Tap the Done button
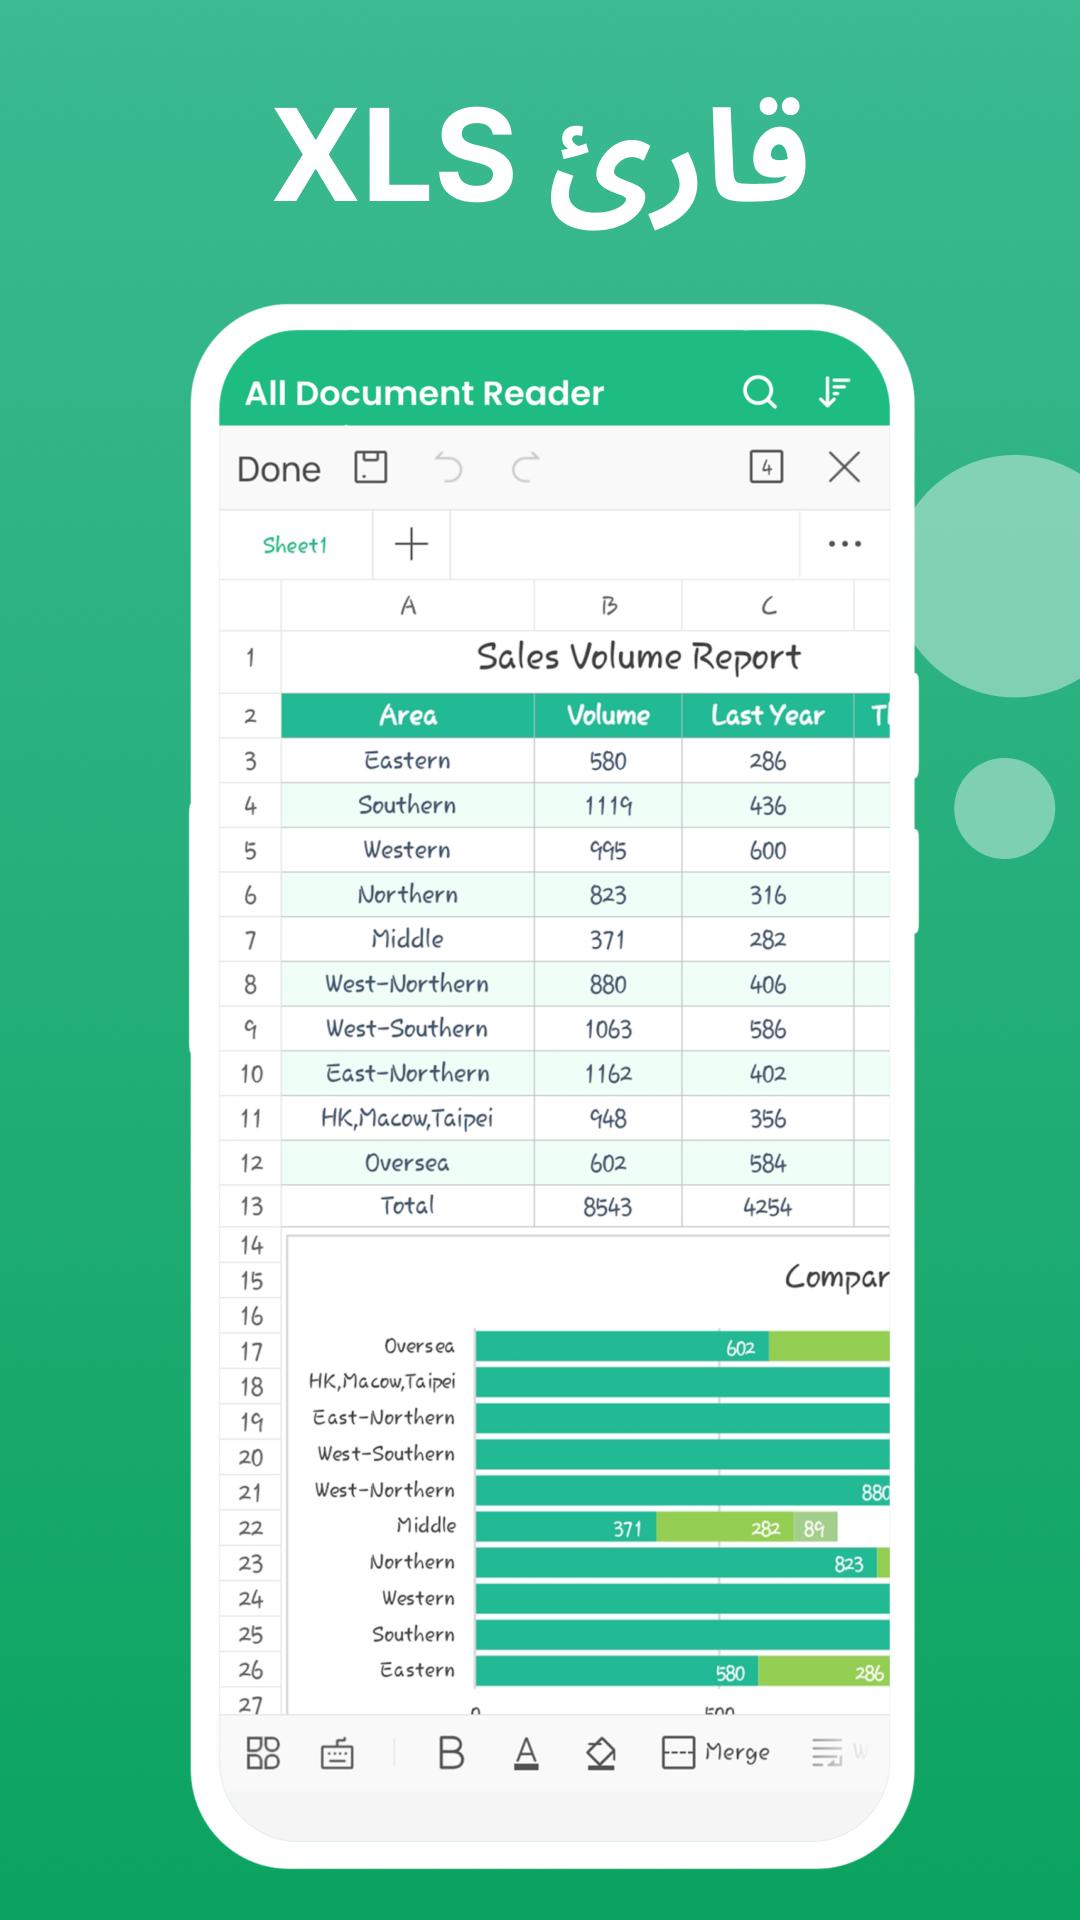Viewport: 1080px width, 1920px height. coord(279,469)
